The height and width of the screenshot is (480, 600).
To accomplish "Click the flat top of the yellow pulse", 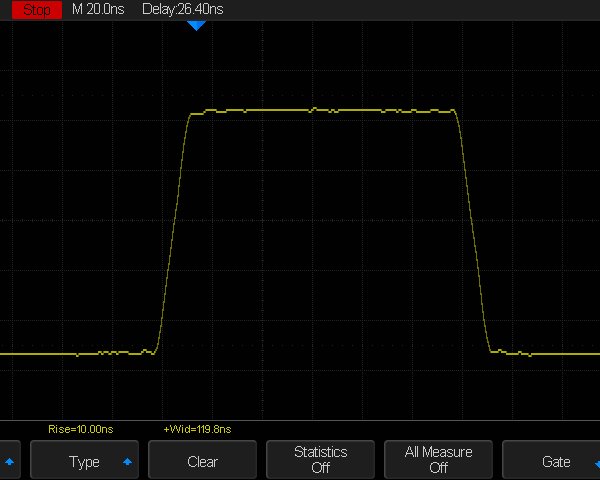I will tap(320, 110).
